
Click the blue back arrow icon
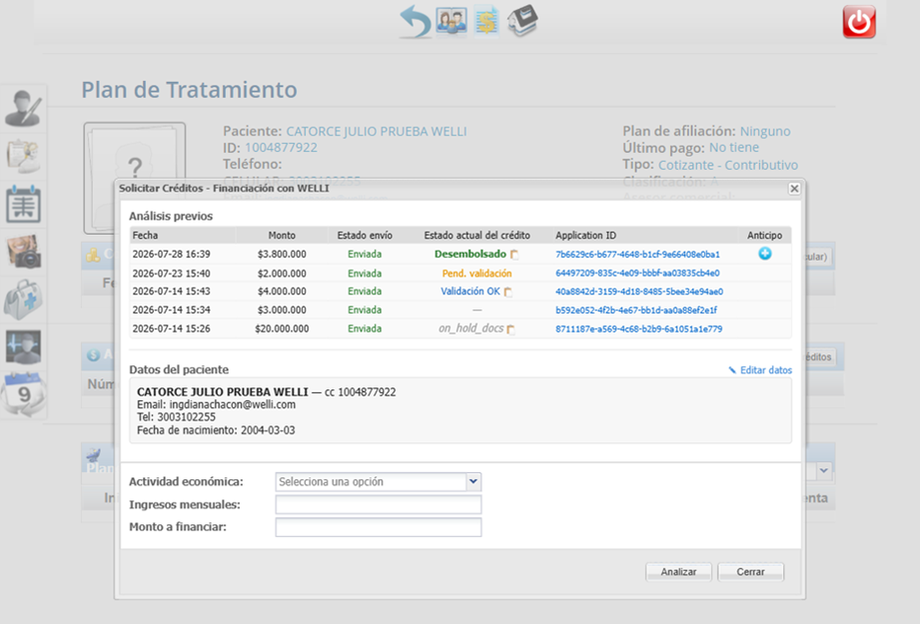(x=415, y=22)
